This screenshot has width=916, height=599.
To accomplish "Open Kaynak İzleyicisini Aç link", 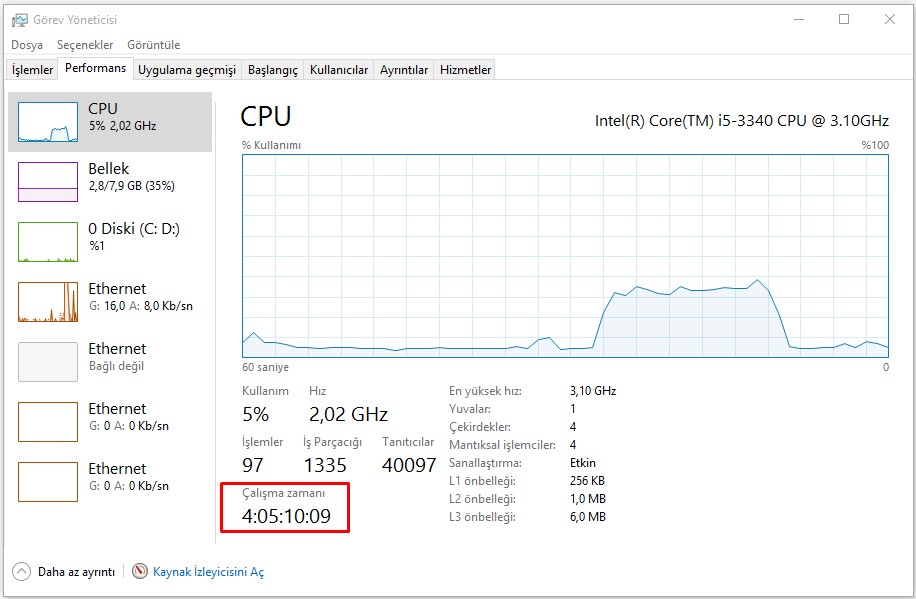I will click(208, 572).
